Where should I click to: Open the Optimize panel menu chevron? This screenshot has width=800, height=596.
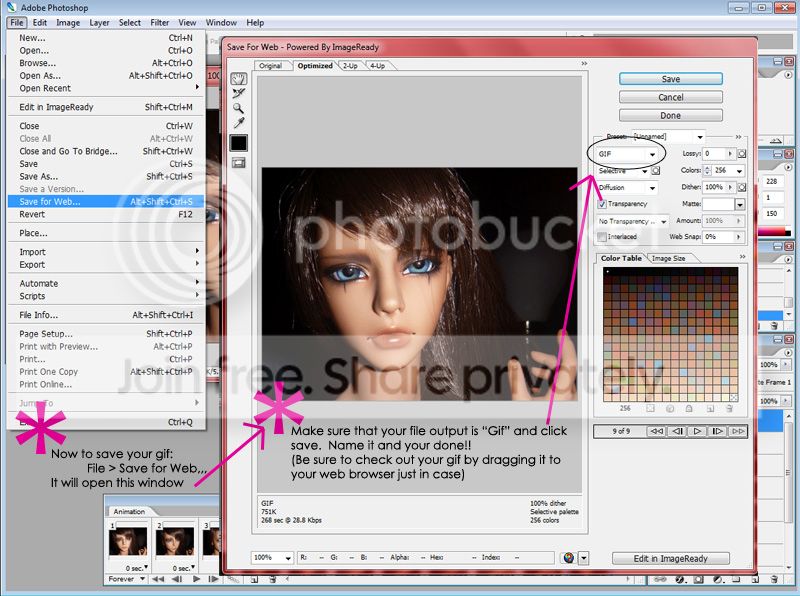738,137
